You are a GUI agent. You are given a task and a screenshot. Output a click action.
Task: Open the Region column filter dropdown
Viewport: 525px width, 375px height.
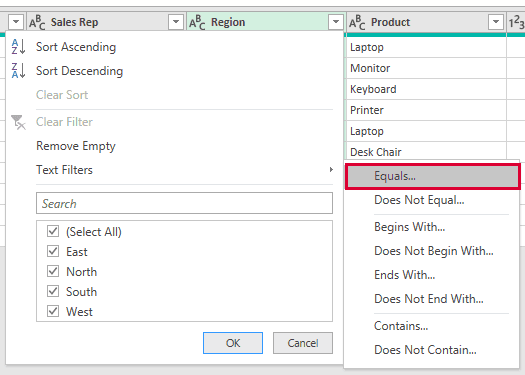[x=336, y=22]
